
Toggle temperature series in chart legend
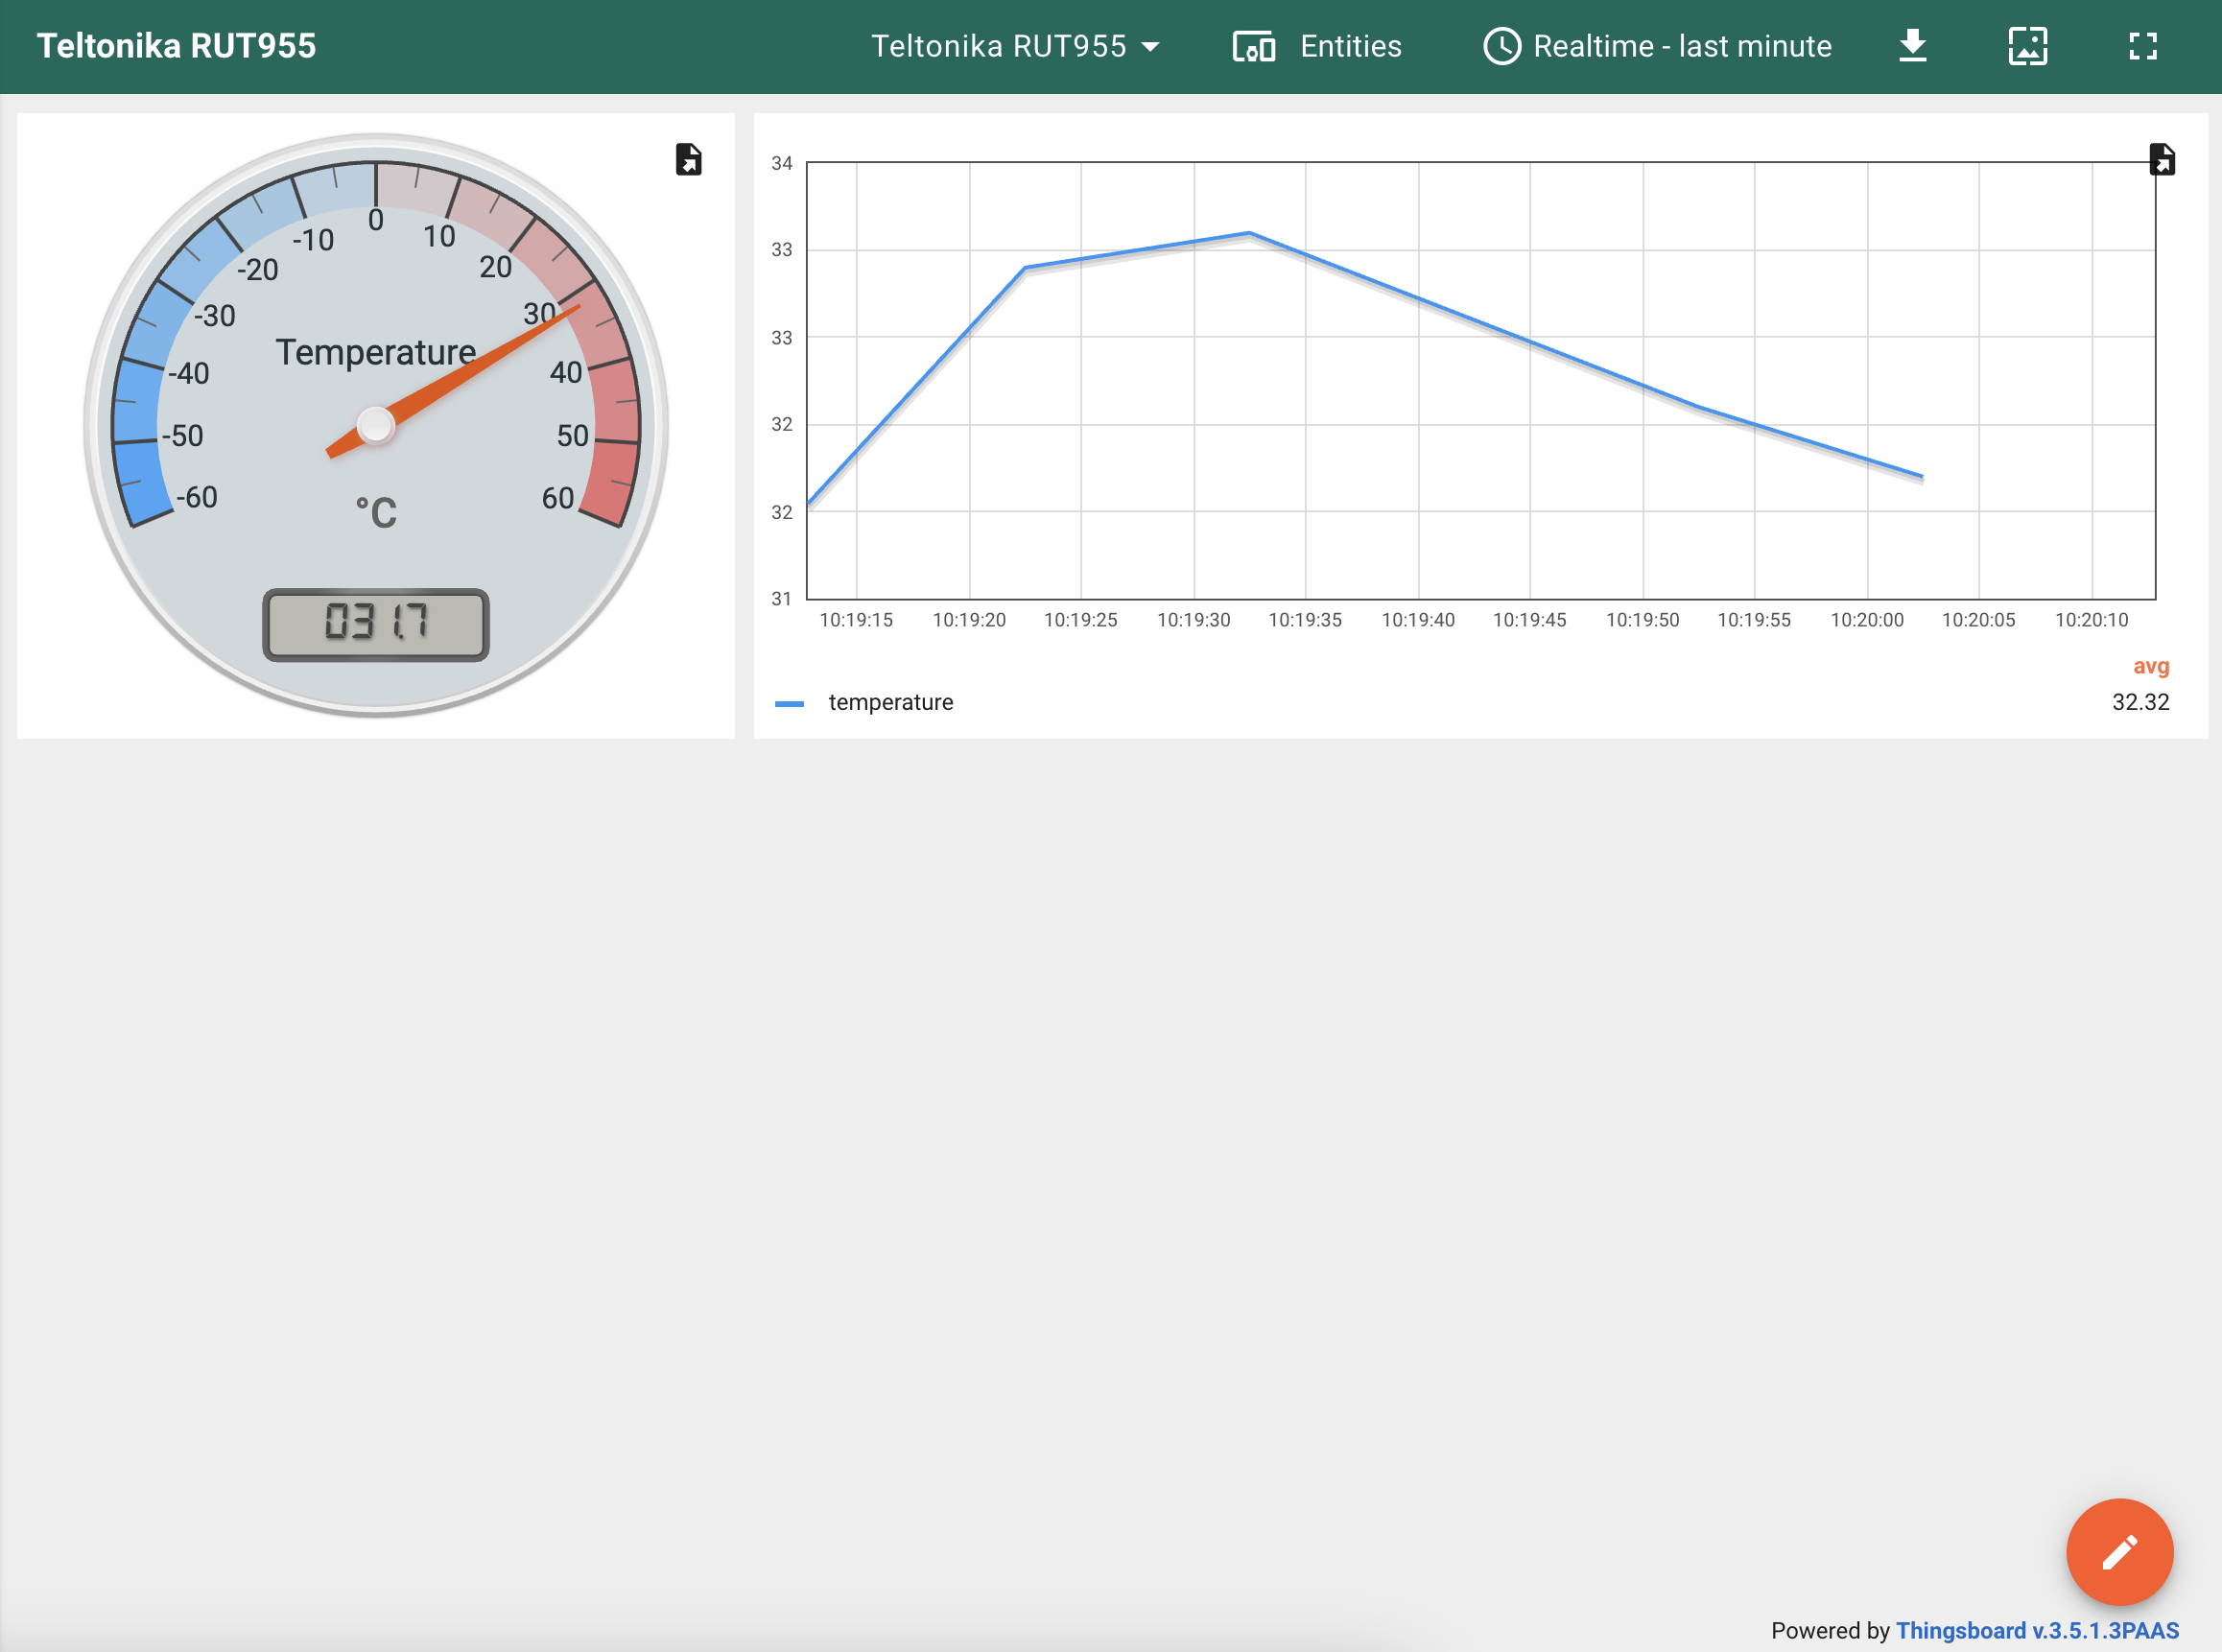(890, 702)
